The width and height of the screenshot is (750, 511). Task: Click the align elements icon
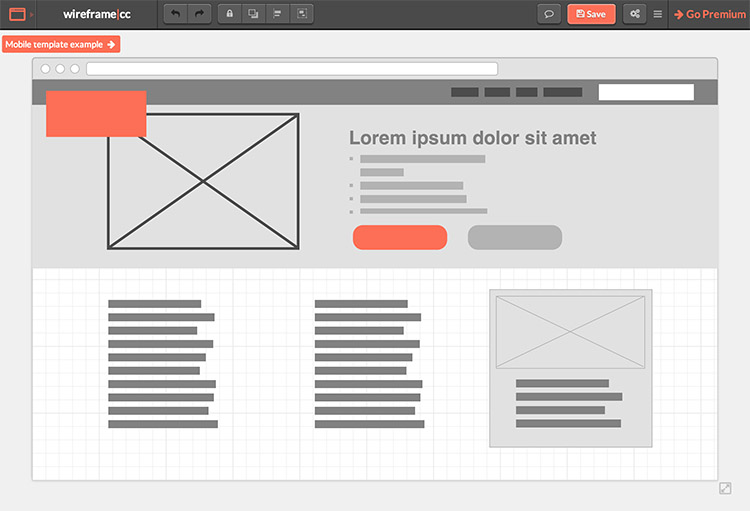pos(277,14)
